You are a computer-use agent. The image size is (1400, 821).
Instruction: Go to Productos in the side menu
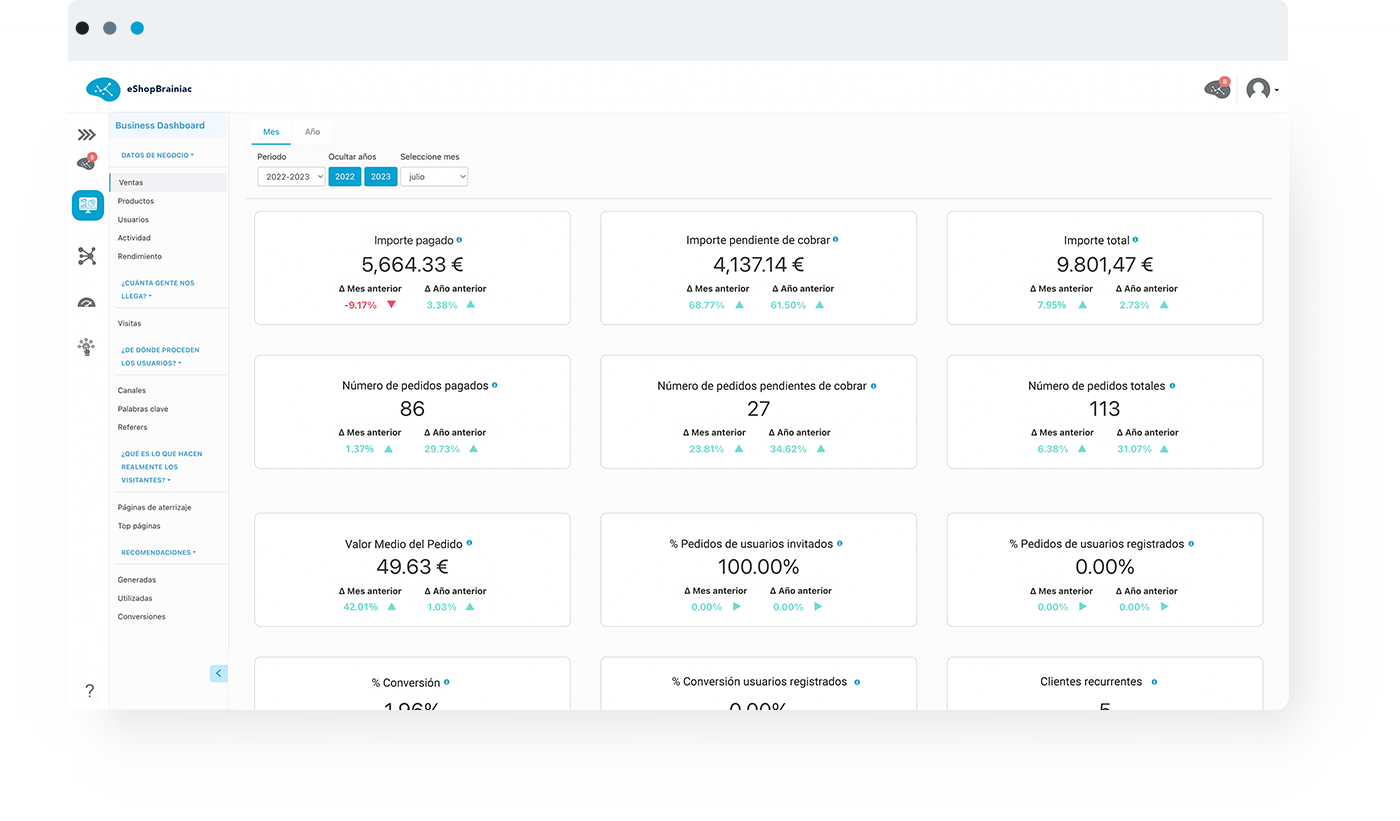[x=136, y=201]
